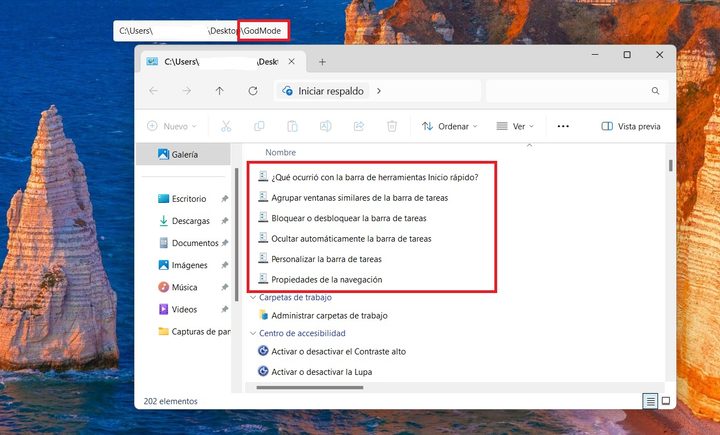
Task: Select 'Personalizar la barra de tareas'
Action: click(x=326, y=259)
